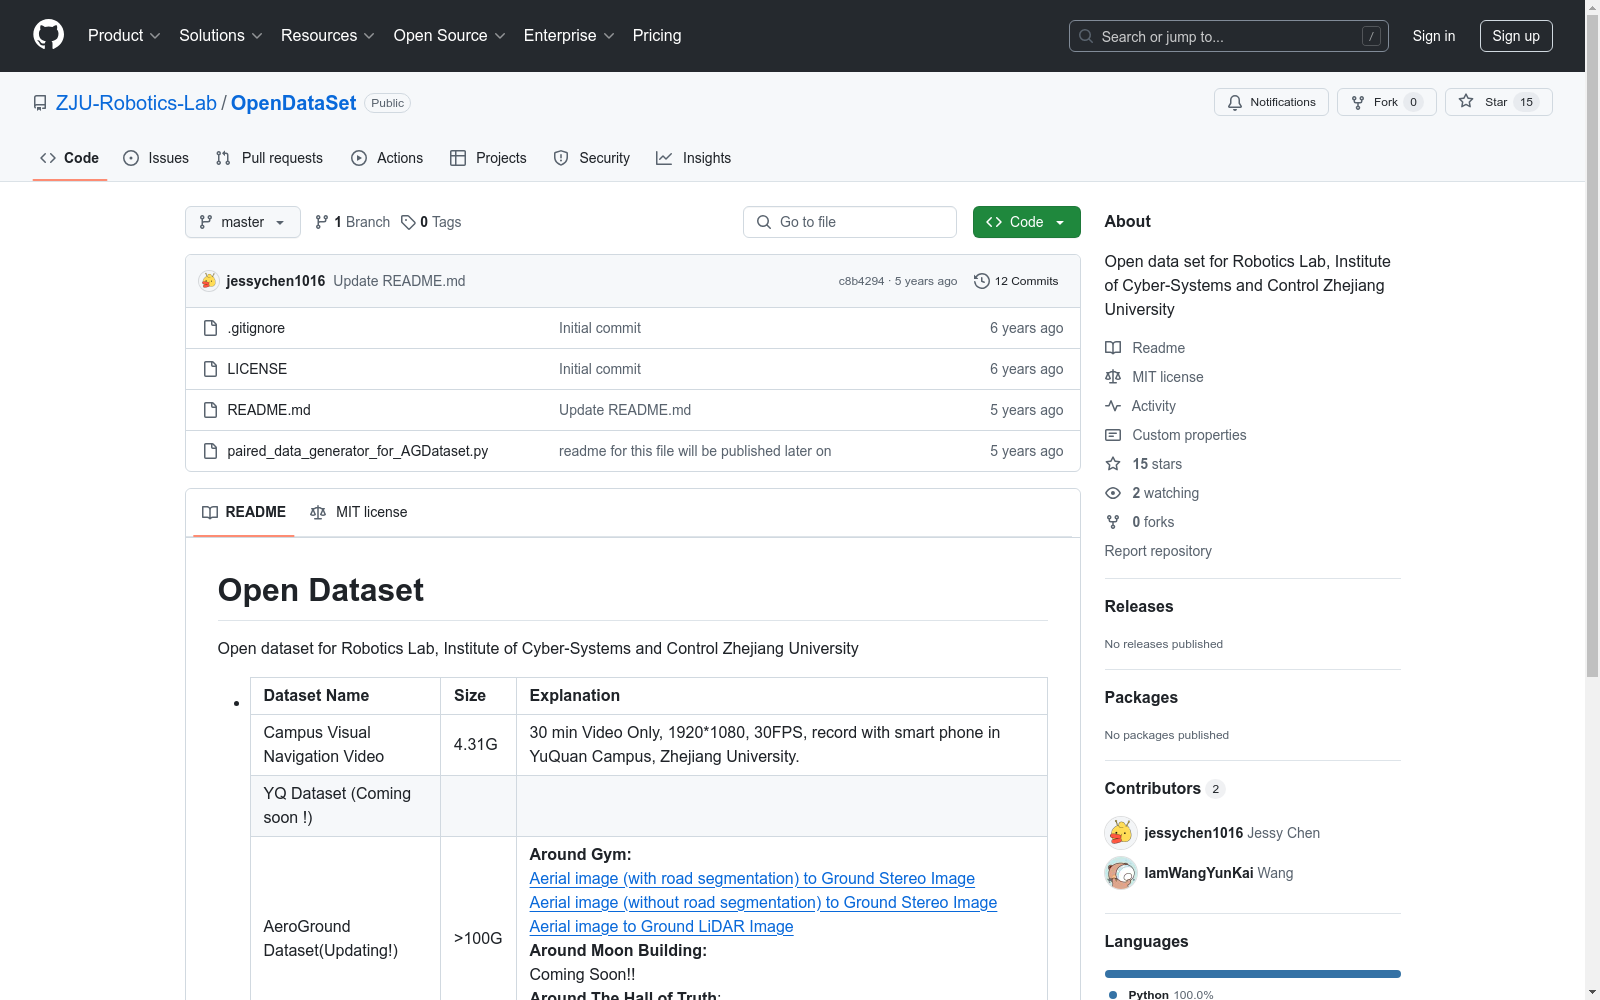The height and width of the screenshot is (1000, 1600).
Task: Open the Releases section heading link
Action: [1139, 606]
